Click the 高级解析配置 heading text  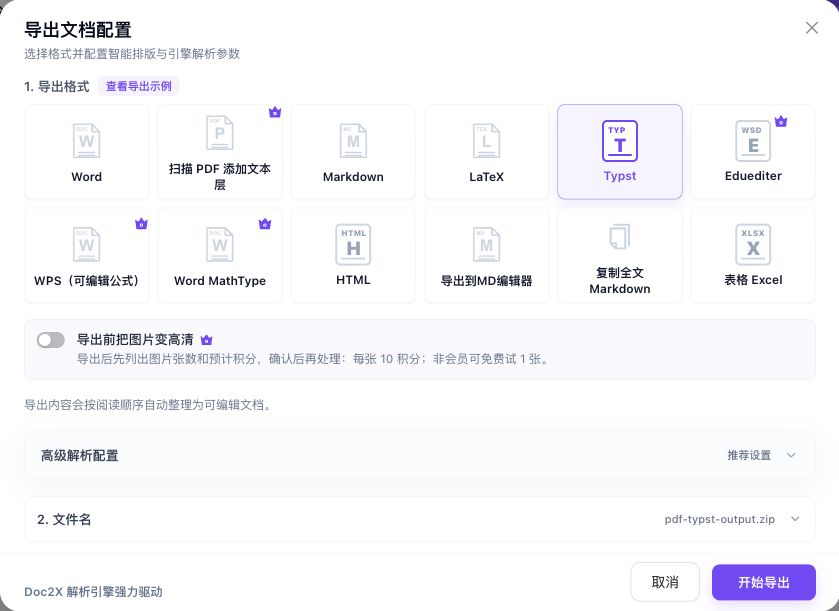(80, 455)
